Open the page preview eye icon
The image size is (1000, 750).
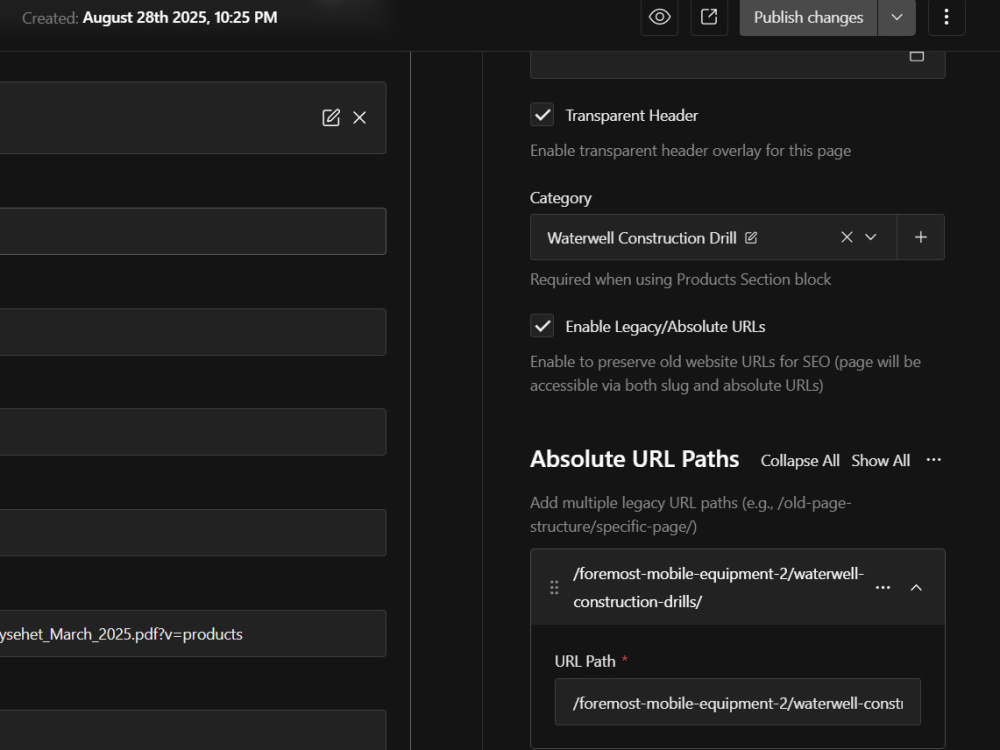(x=659, y=17)
